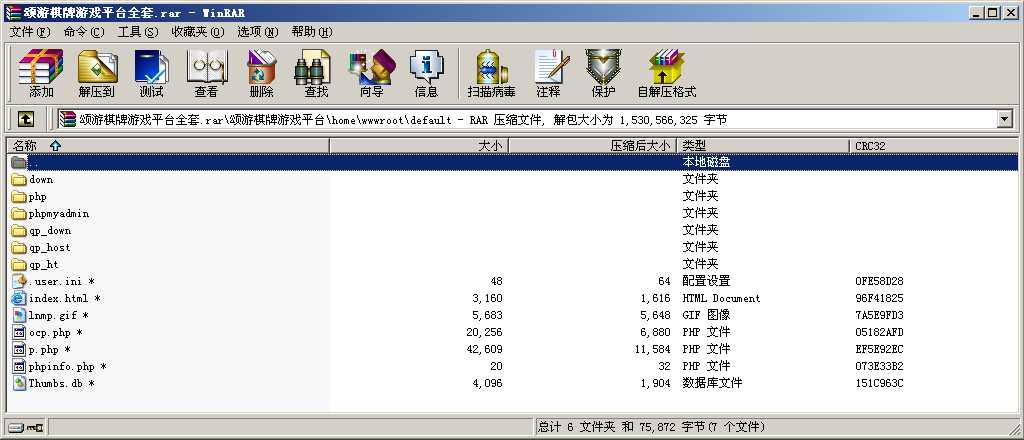
Task: Click the ocp.php file icon
Action: (x=18, y=332)
